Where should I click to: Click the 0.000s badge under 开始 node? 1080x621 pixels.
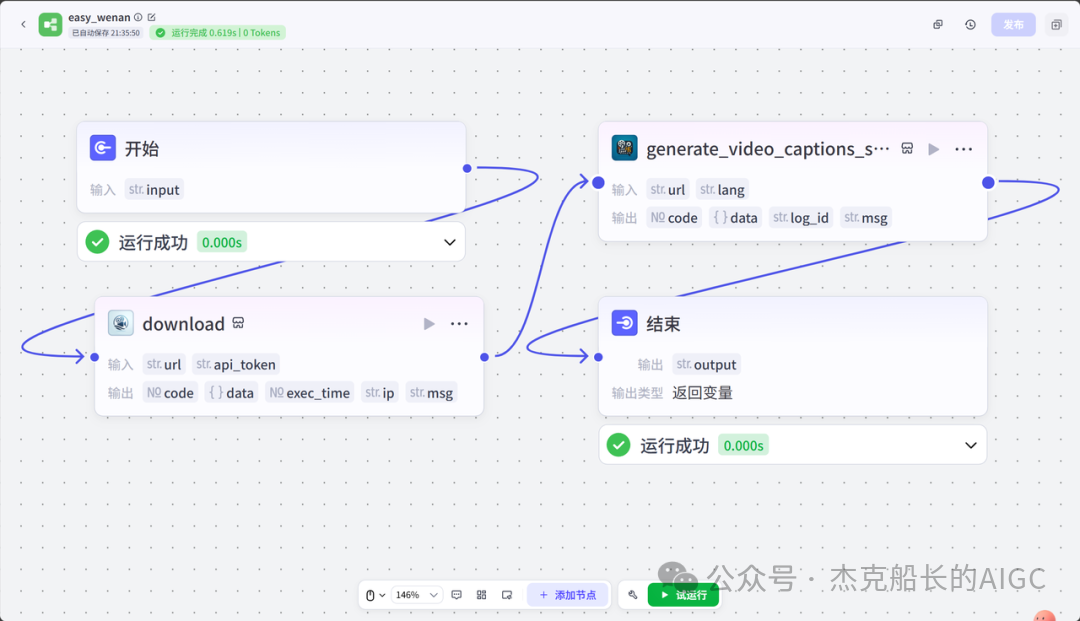point(222,242)
